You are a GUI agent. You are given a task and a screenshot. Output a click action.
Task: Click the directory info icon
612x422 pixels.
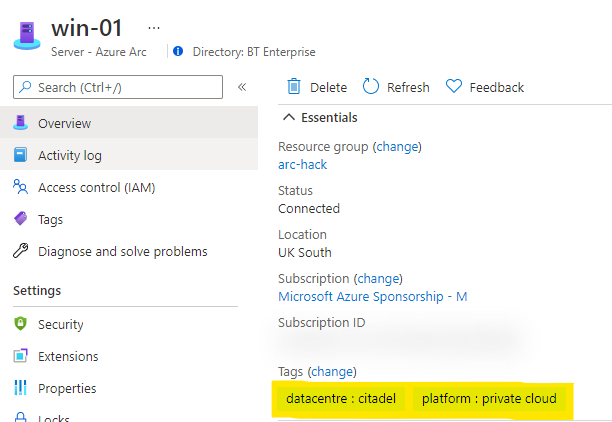tap(178, 51)
